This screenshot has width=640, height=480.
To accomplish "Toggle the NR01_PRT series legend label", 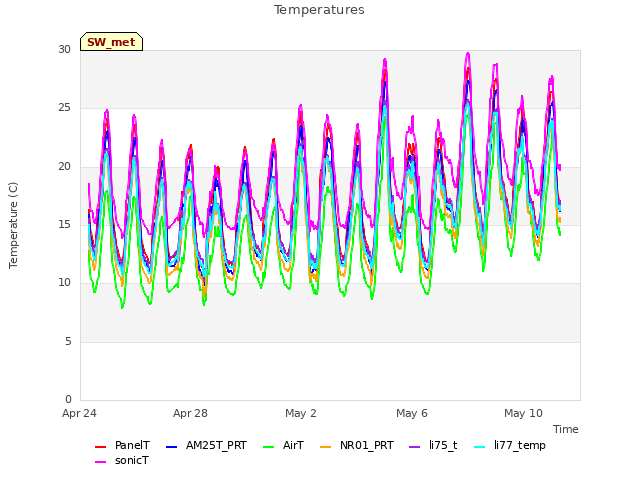I will [367, 445].
